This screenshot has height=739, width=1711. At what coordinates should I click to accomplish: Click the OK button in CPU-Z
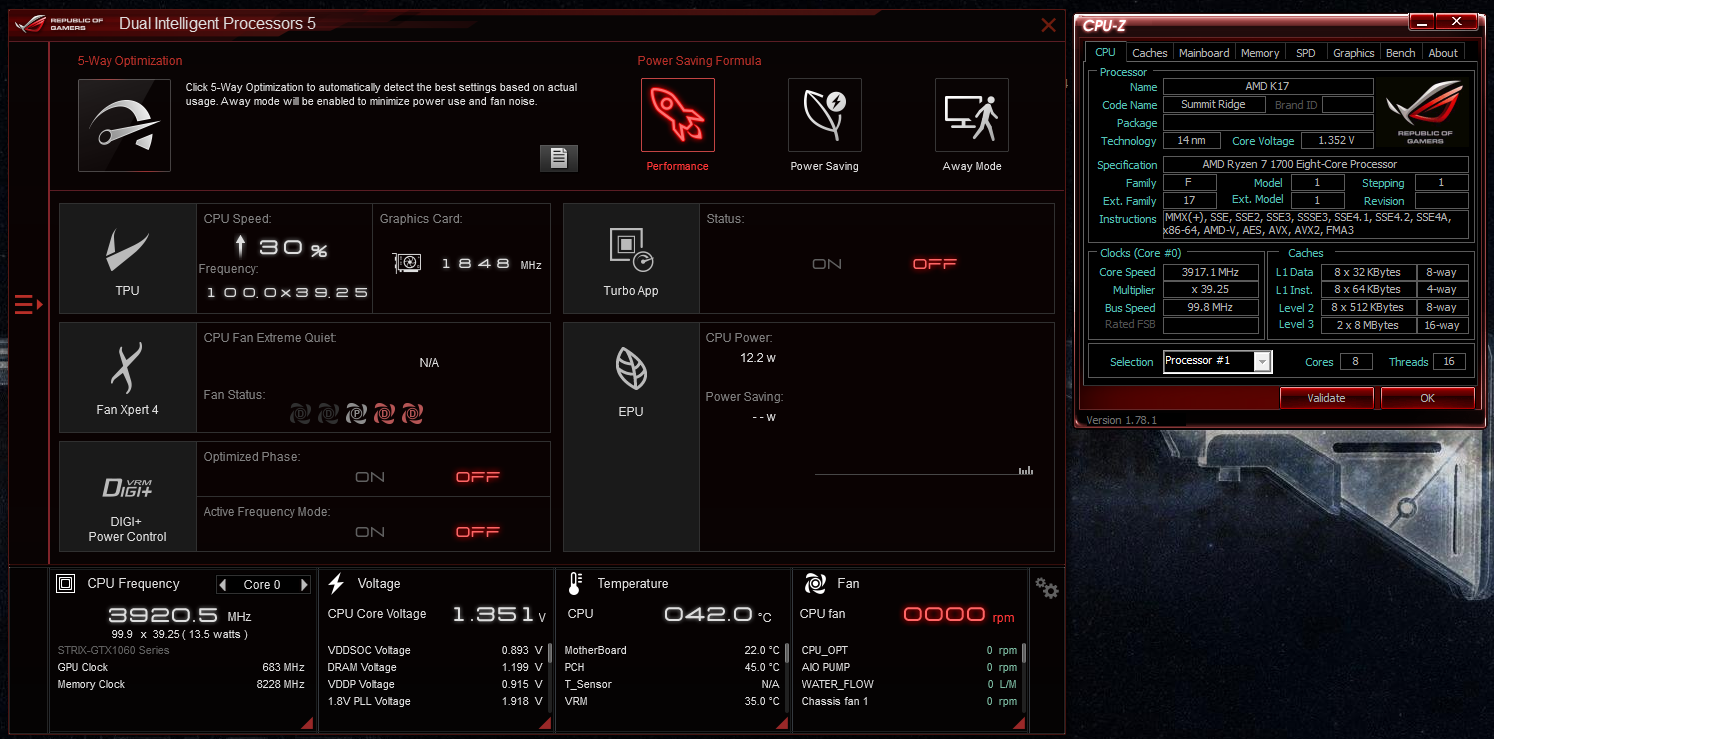(x=1427, y=398)
